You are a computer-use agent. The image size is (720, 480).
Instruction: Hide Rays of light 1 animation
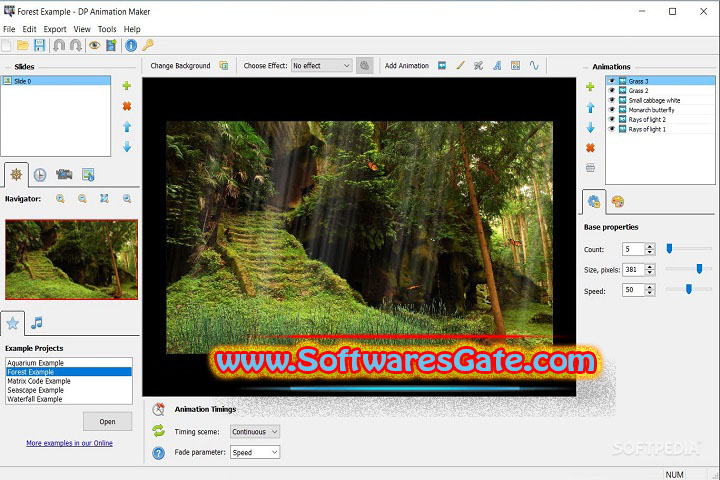[612, 129]
